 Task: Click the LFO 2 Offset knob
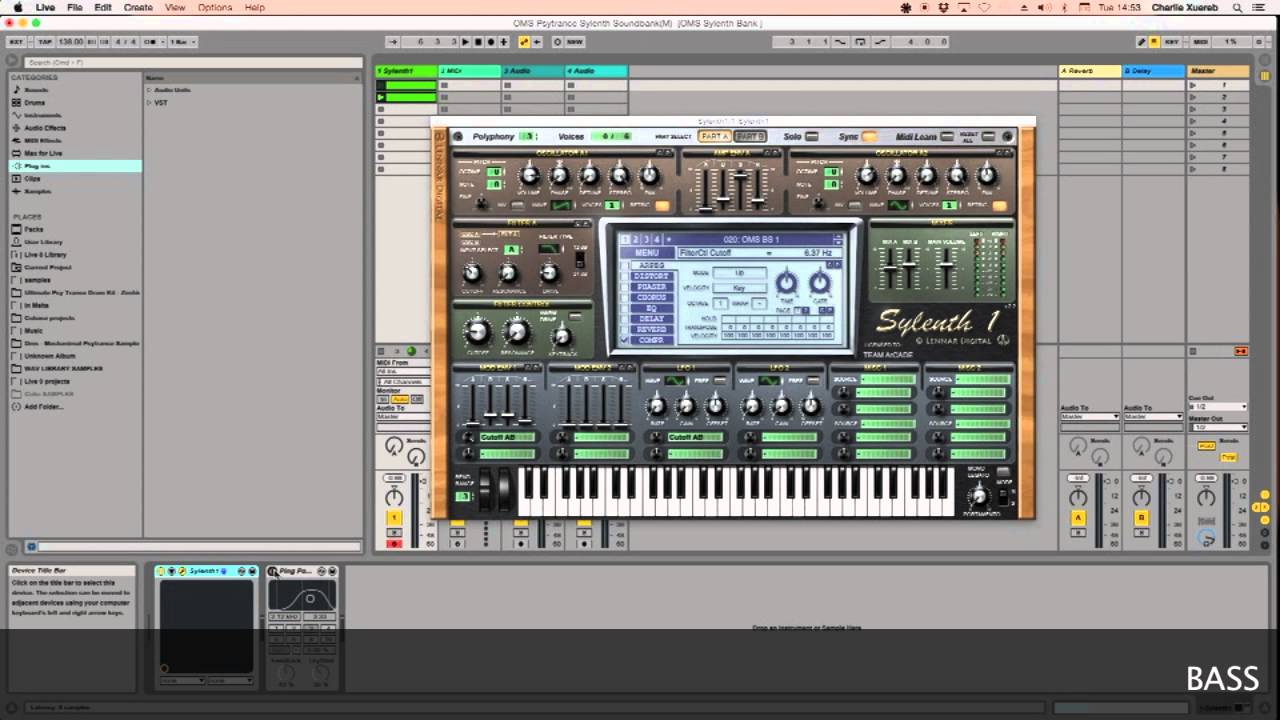pyautogui.click(x=812, y=406)
